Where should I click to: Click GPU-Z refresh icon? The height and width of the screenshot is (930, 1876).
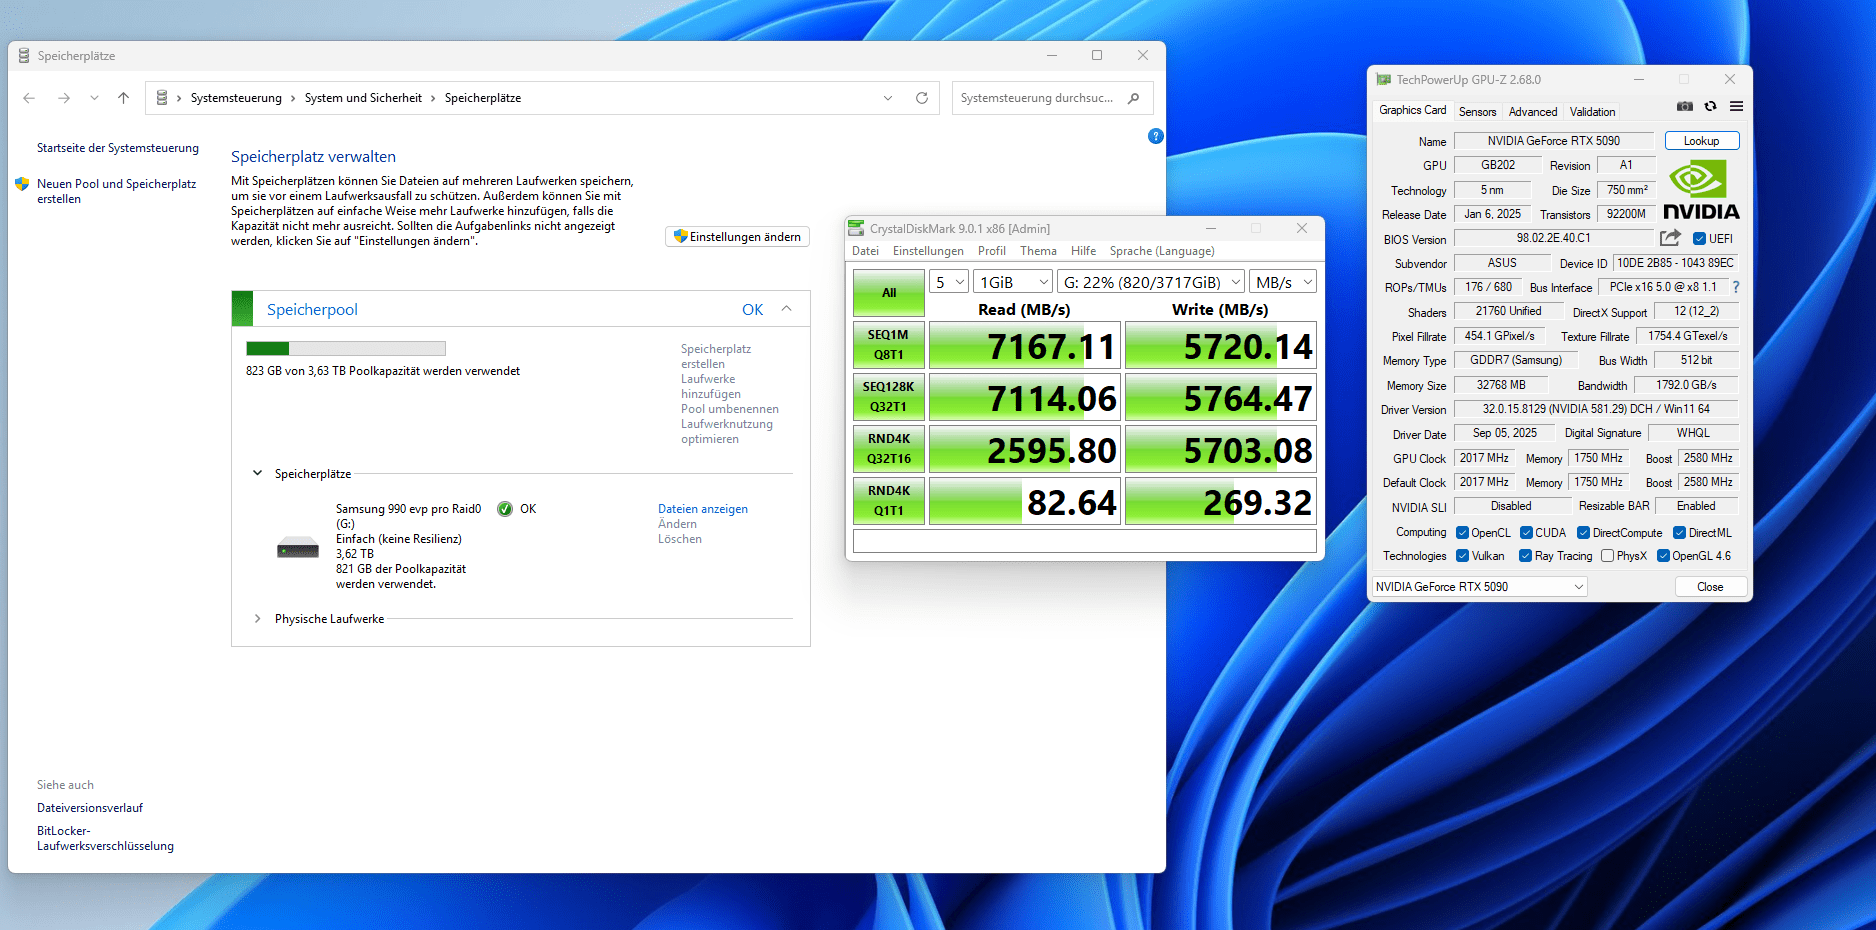click(x=1711, y=106)
